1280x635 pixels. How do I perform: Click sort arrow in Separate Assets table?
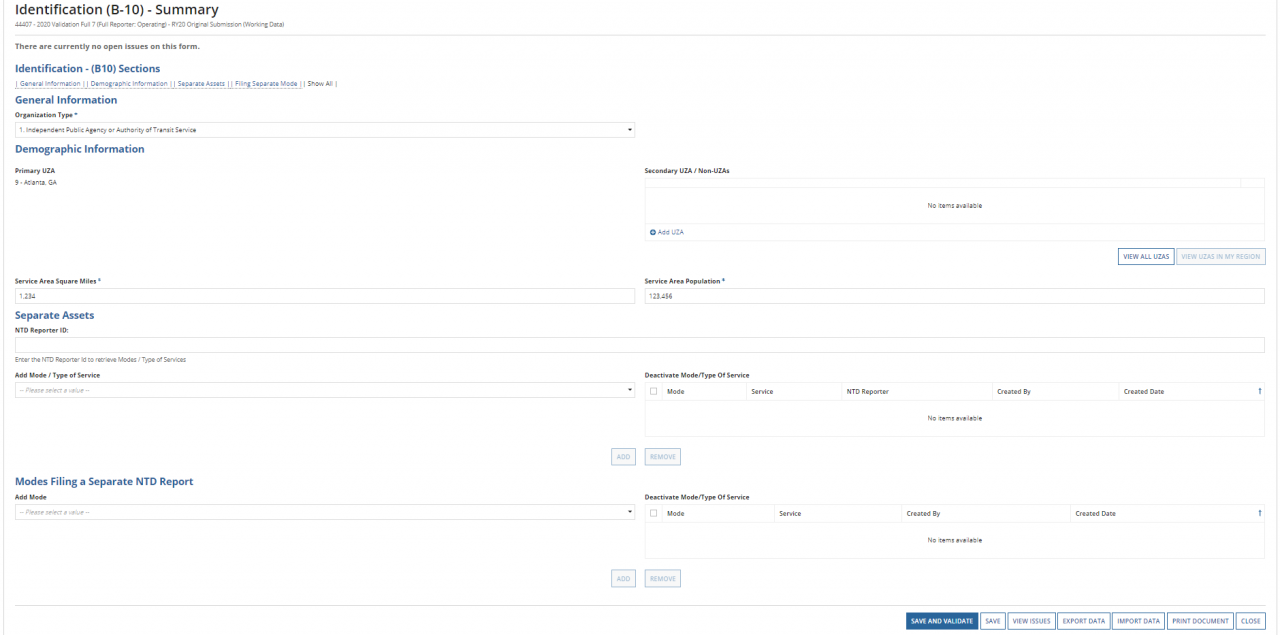tap(1259, 391)
